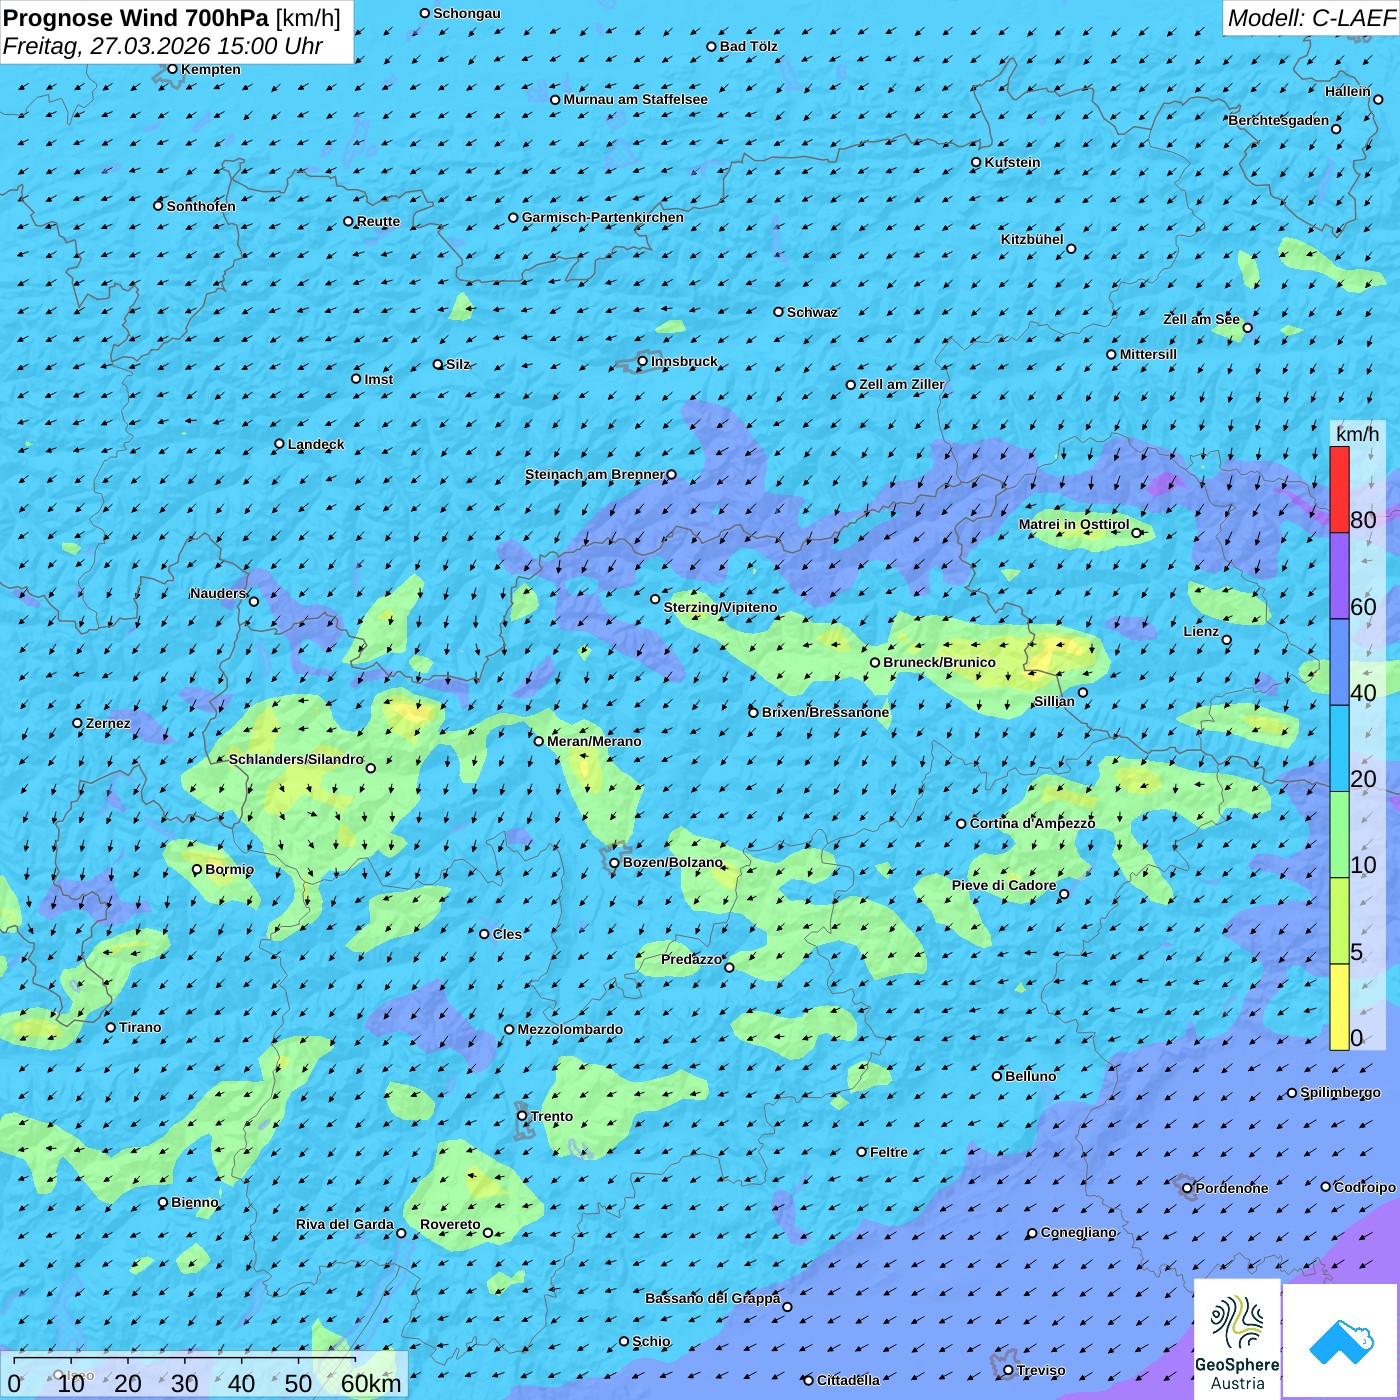Click the Landeck location marker

click(279, 444)
